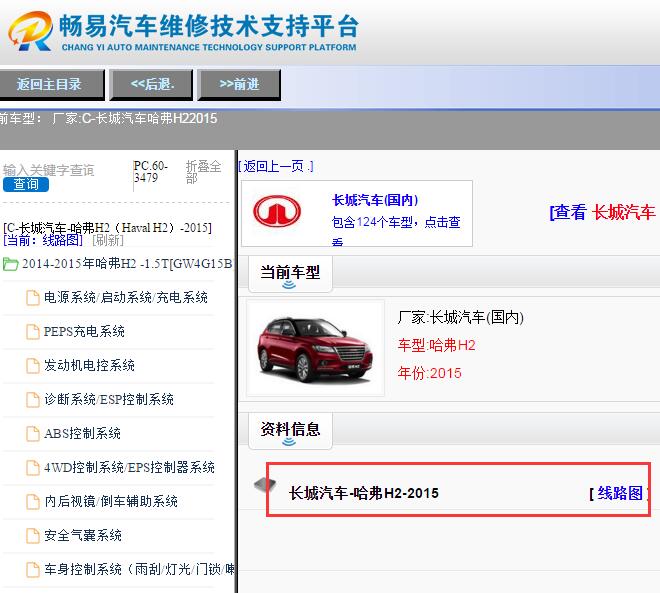Click the 当前：线路图 link
The height and width of the screenshot is (593, 660).
[43, 240]
